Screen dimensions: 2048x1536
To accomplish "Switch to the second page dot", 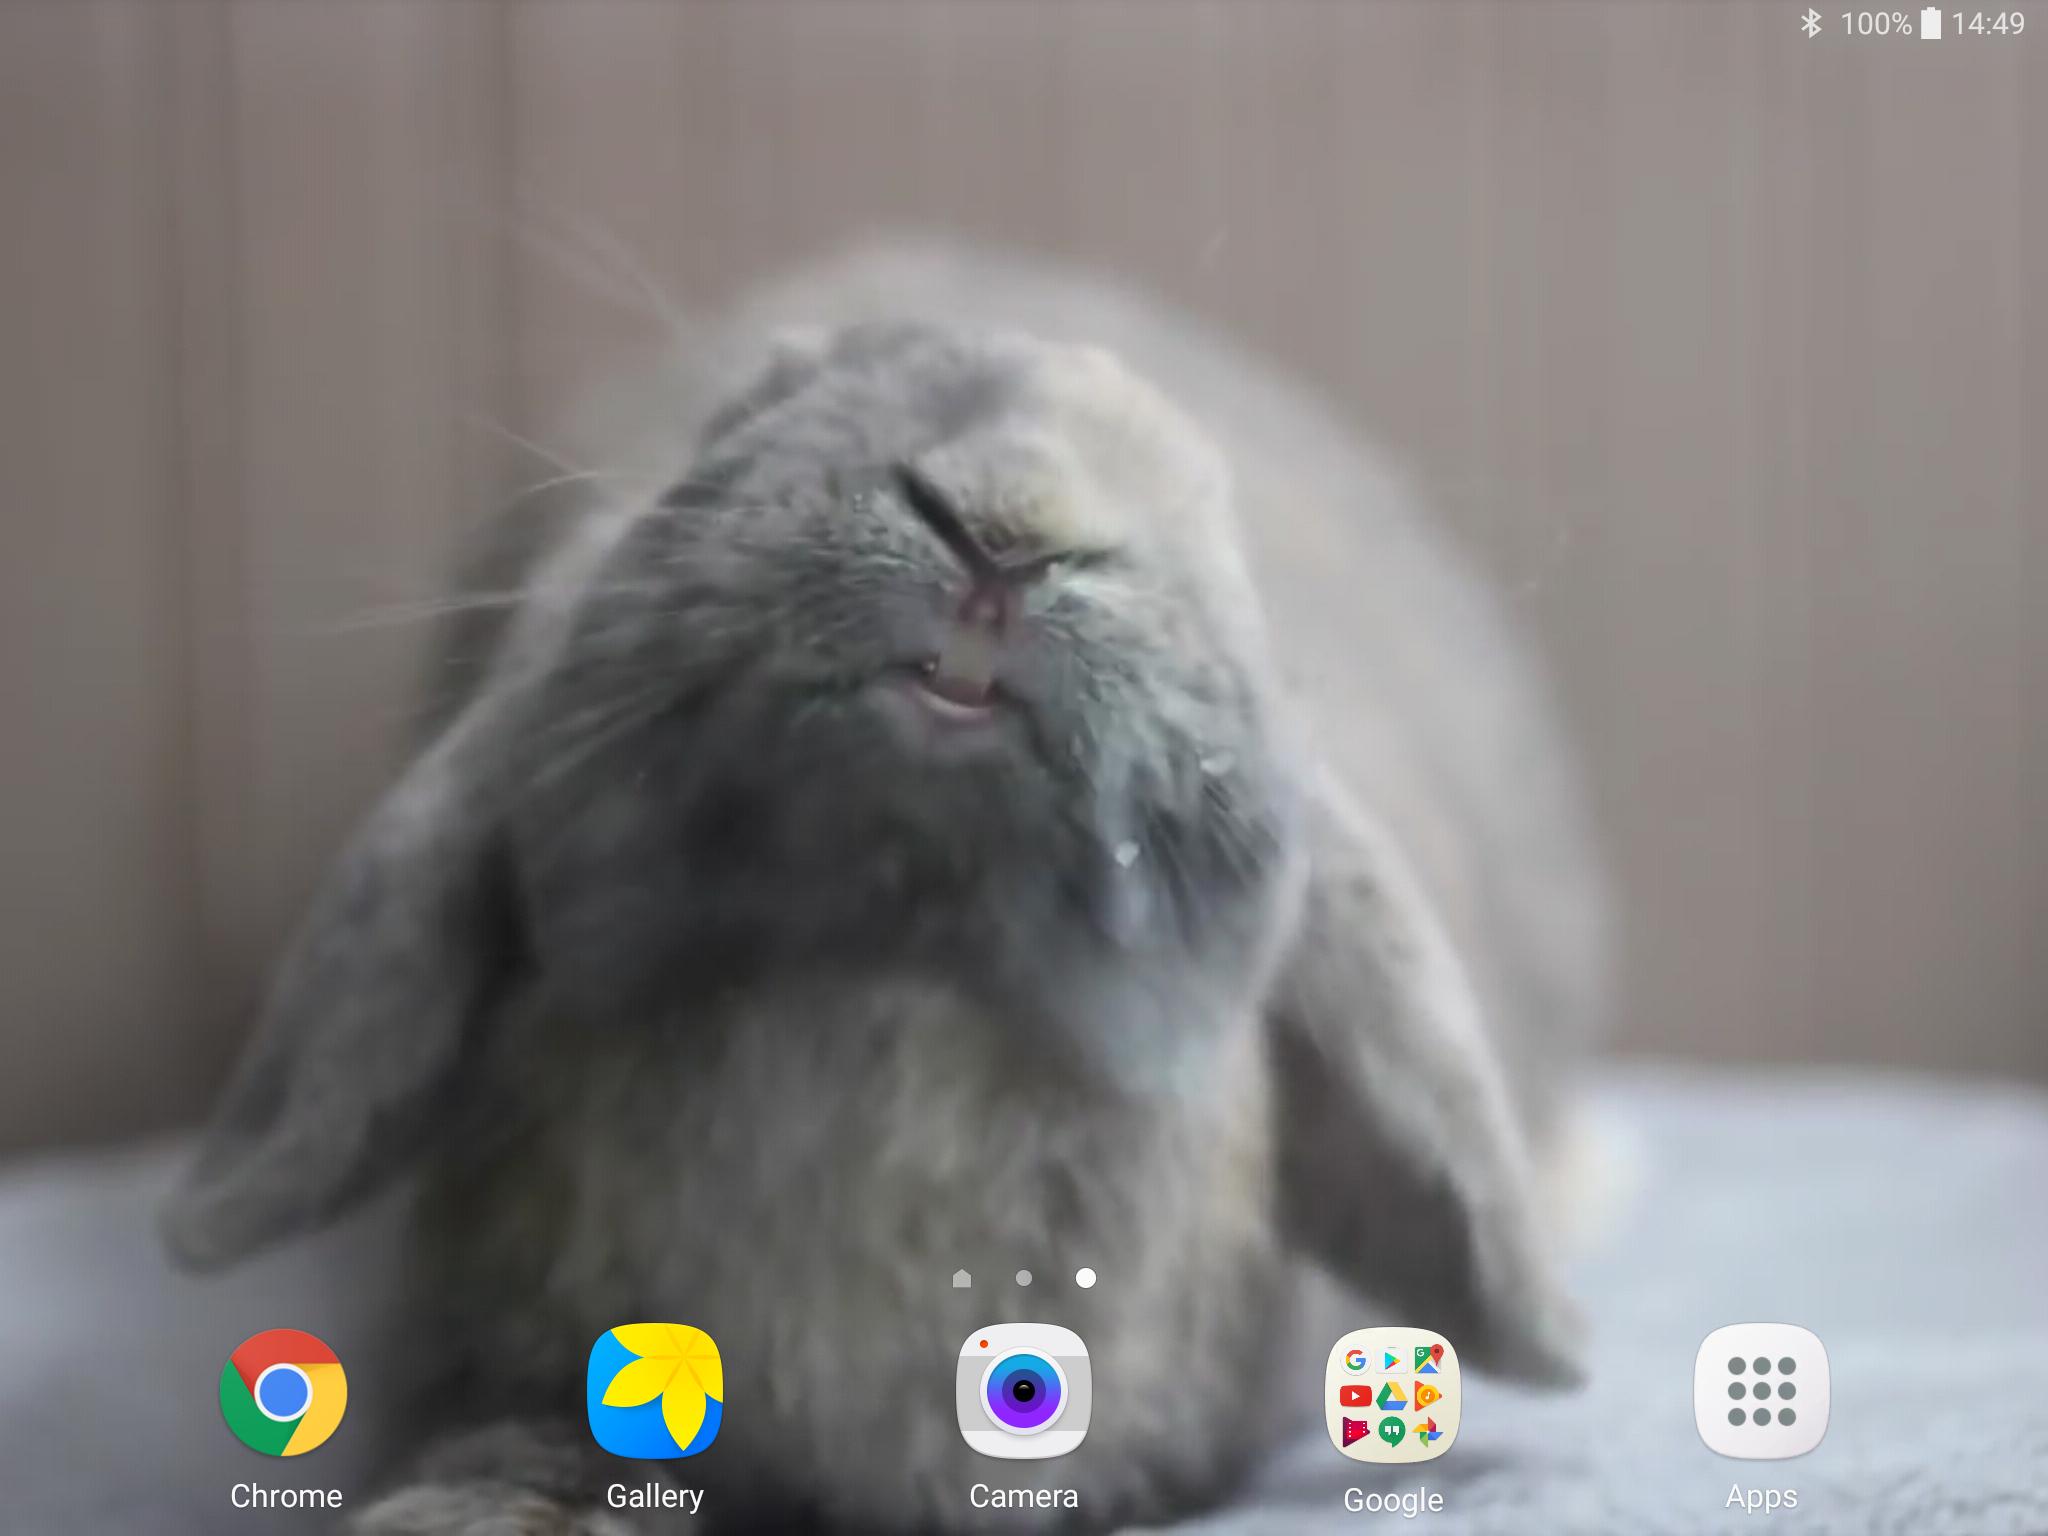I will click(x=1023, y=1278).
